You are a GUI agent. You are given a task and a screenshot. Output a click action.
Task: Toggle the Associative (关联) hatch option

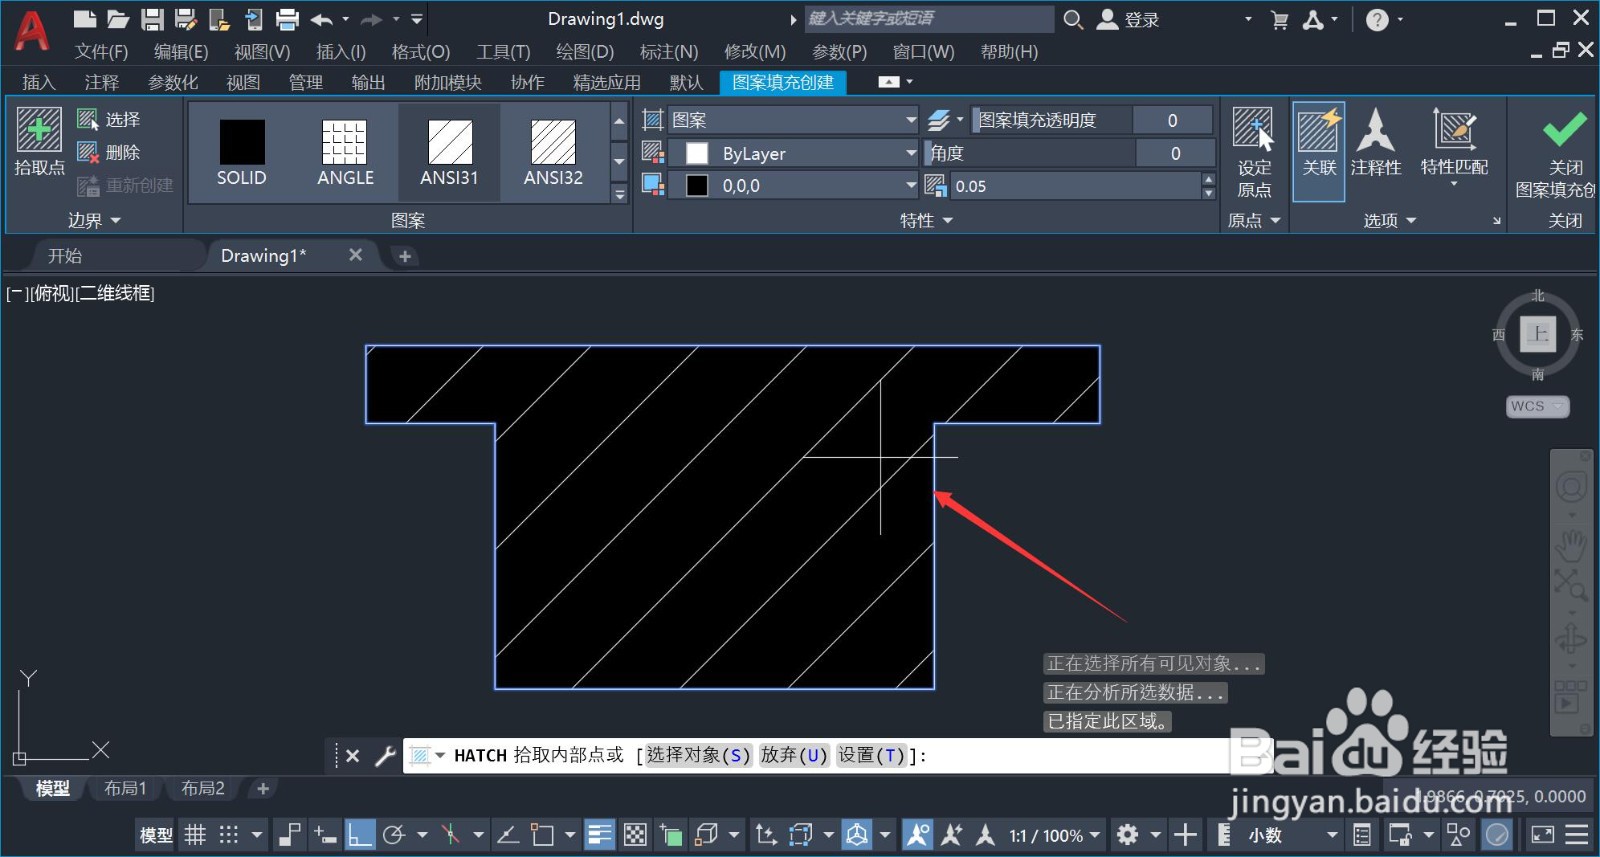pos(1318,152)
